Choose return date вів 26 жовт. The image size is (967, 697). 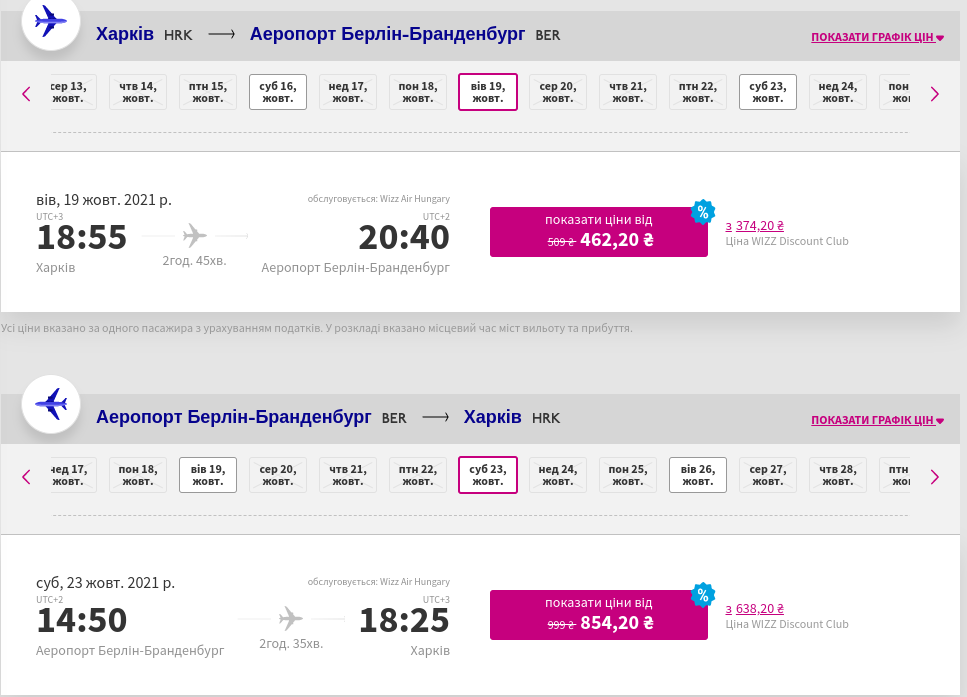[698, 475]
